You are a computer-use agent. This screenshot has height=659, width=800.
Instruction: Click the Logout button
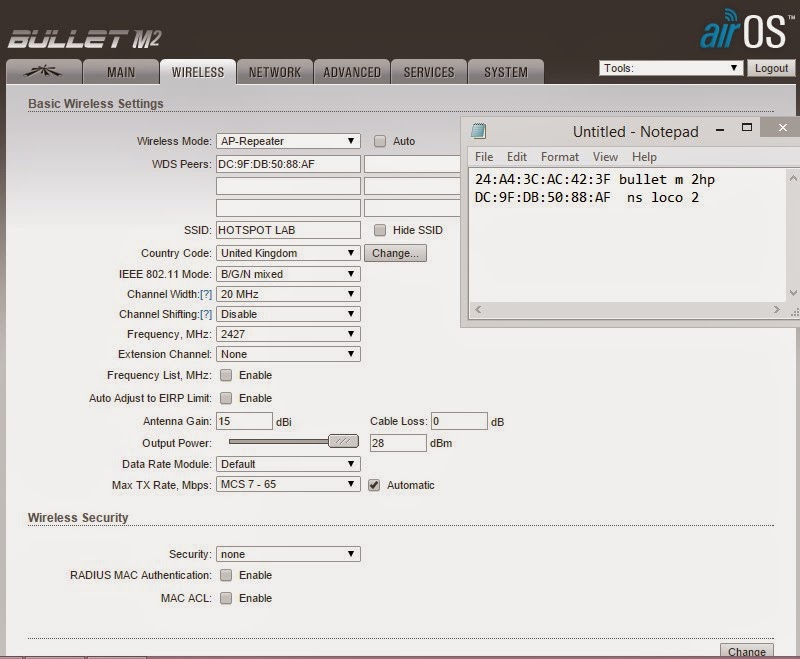point(771,68)
